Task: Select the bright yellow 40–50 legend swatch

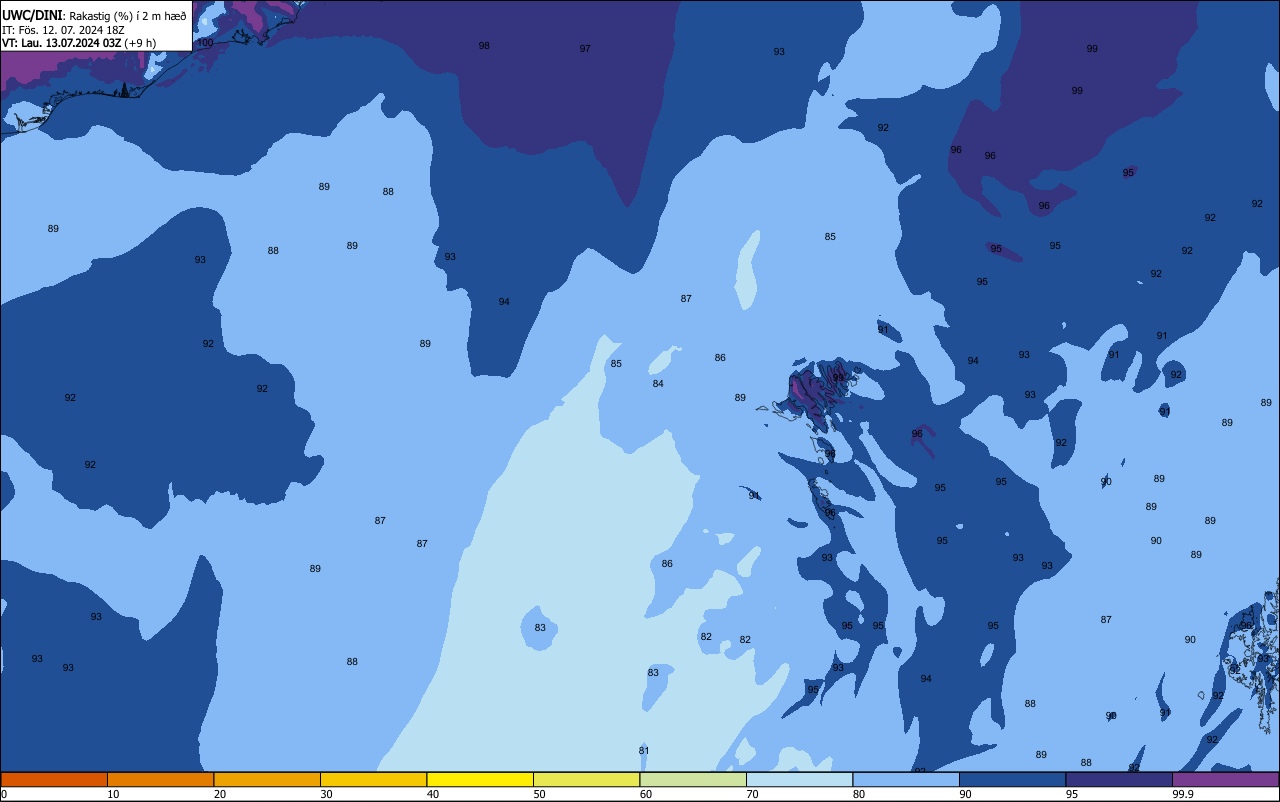Action: pos(480,779)
